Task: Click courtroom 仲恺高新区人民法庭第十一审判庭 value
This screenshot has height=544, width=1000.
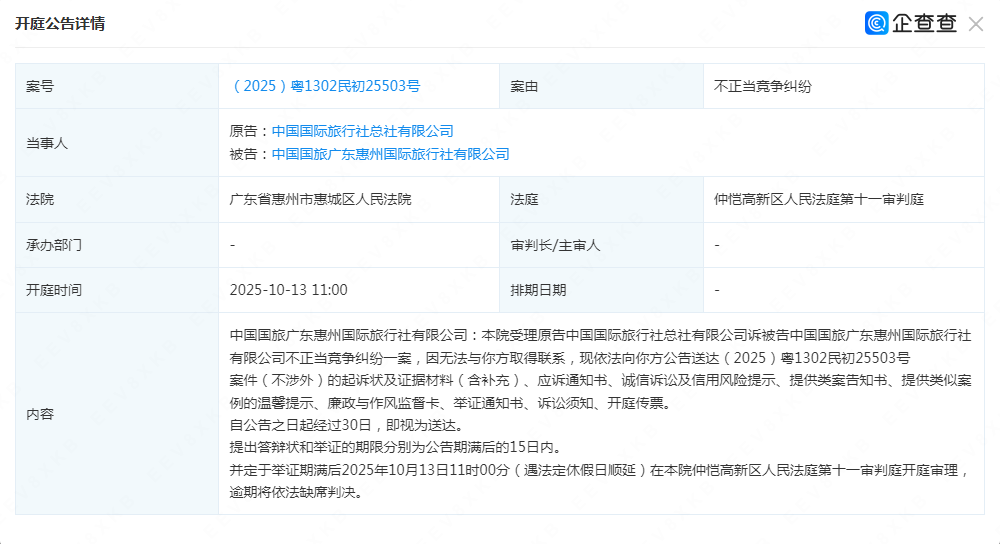Action: point(818,199)
